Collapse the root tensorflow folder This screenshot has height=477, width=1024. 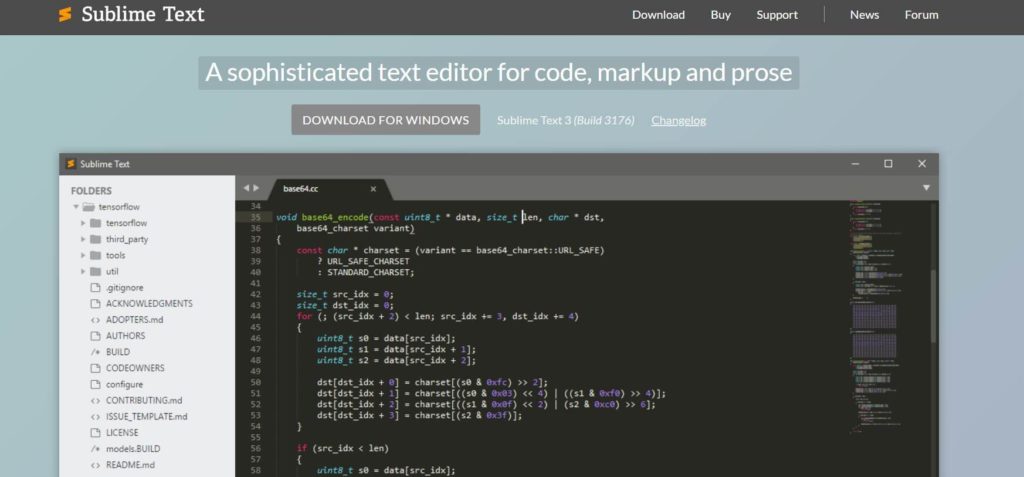(x=76, y=207)
